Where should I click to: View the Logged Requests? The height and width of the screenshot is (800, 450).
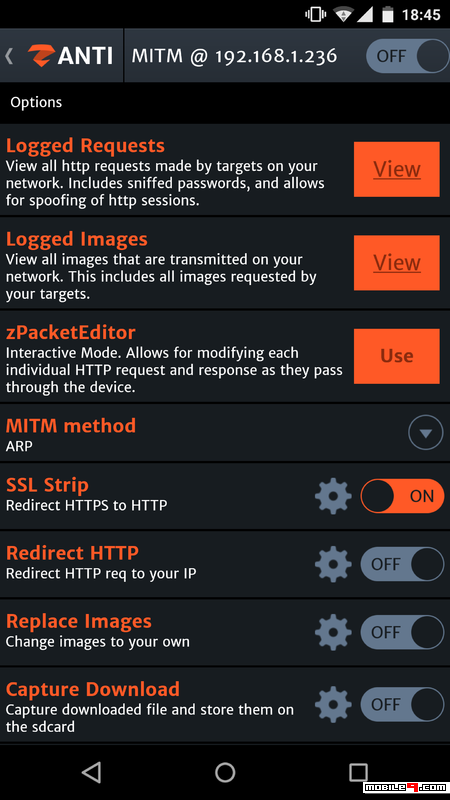pyautogui.click(x=396, y=169)
